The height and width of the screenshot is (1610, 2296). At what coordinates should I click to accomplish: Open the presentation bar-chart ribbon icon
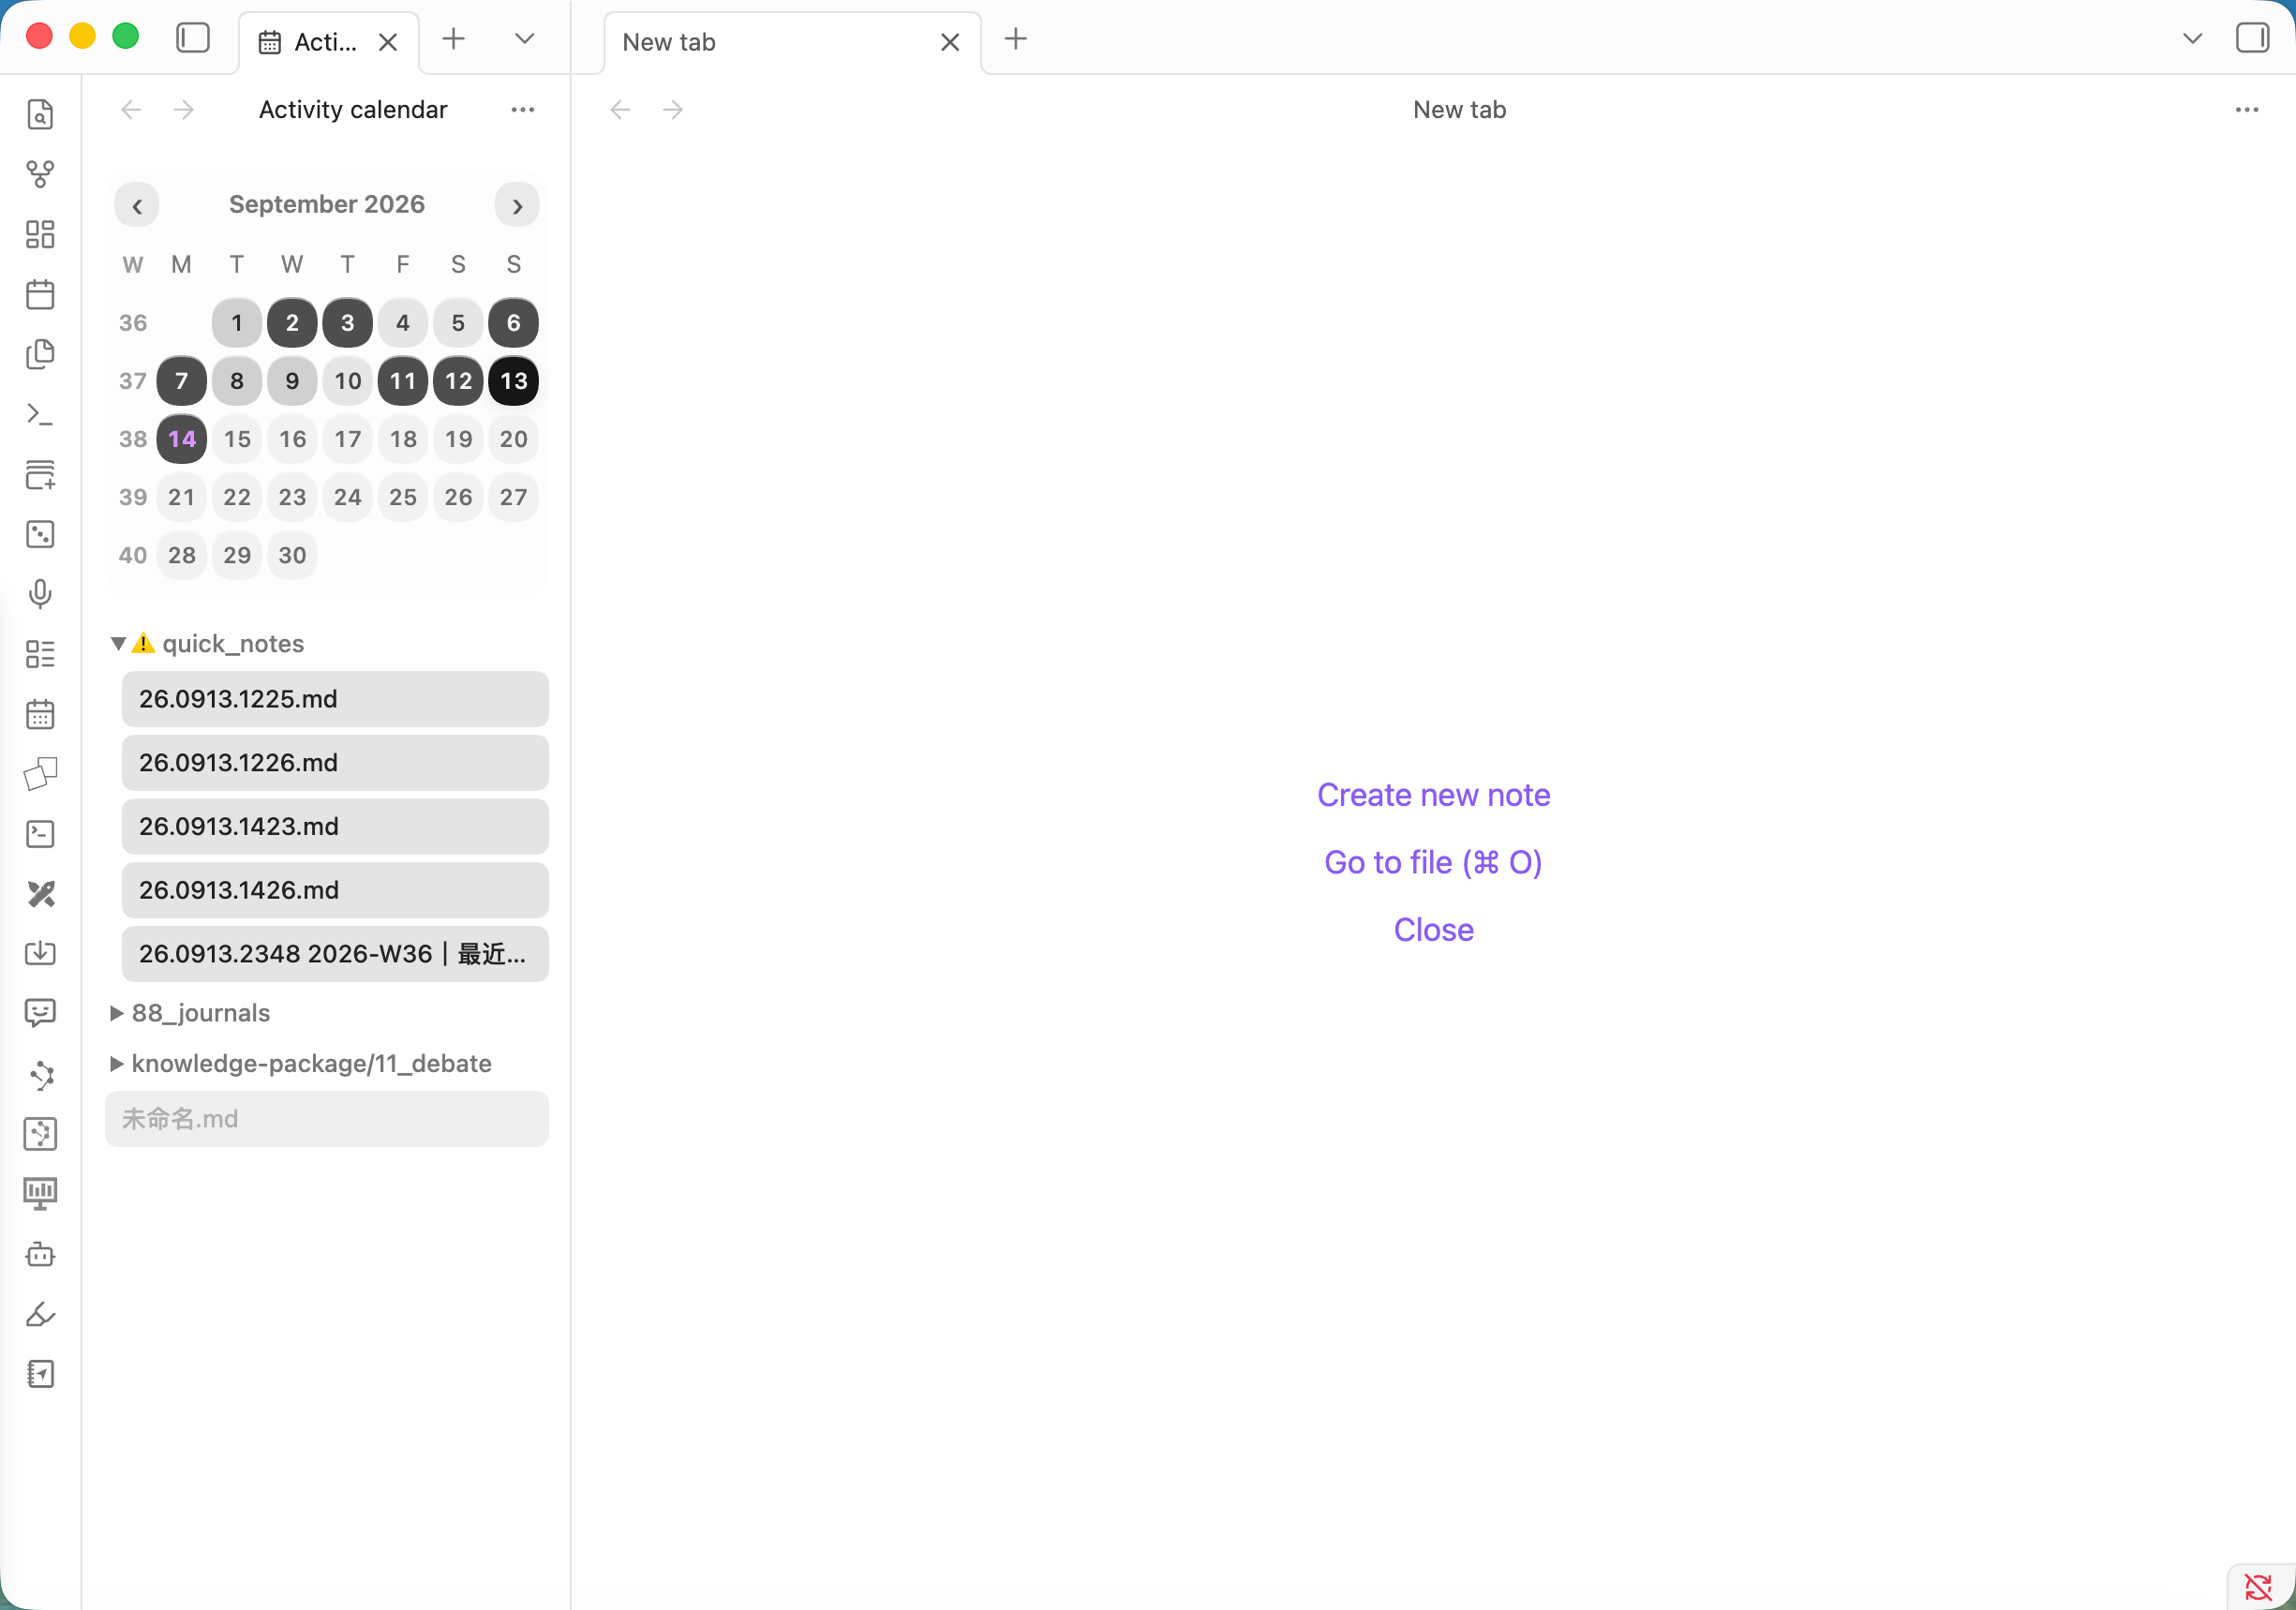point(40,1194)
